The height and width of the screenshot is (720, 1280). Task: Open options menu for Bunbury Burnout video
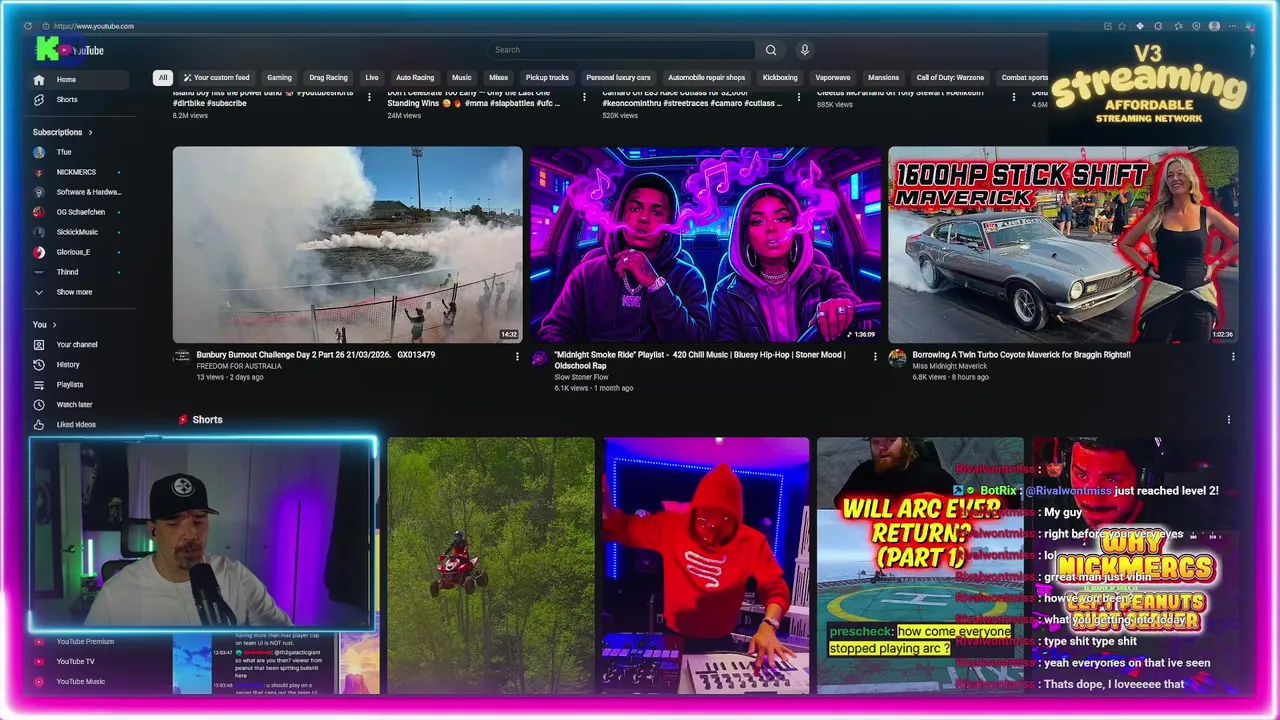[x=517, y=357]
